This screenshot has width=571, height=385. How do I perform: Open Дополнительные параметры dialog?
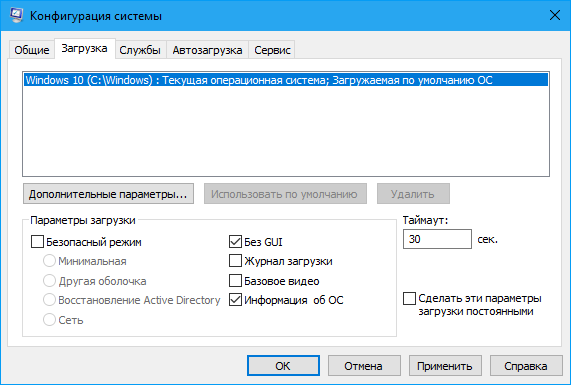(108, 194)
